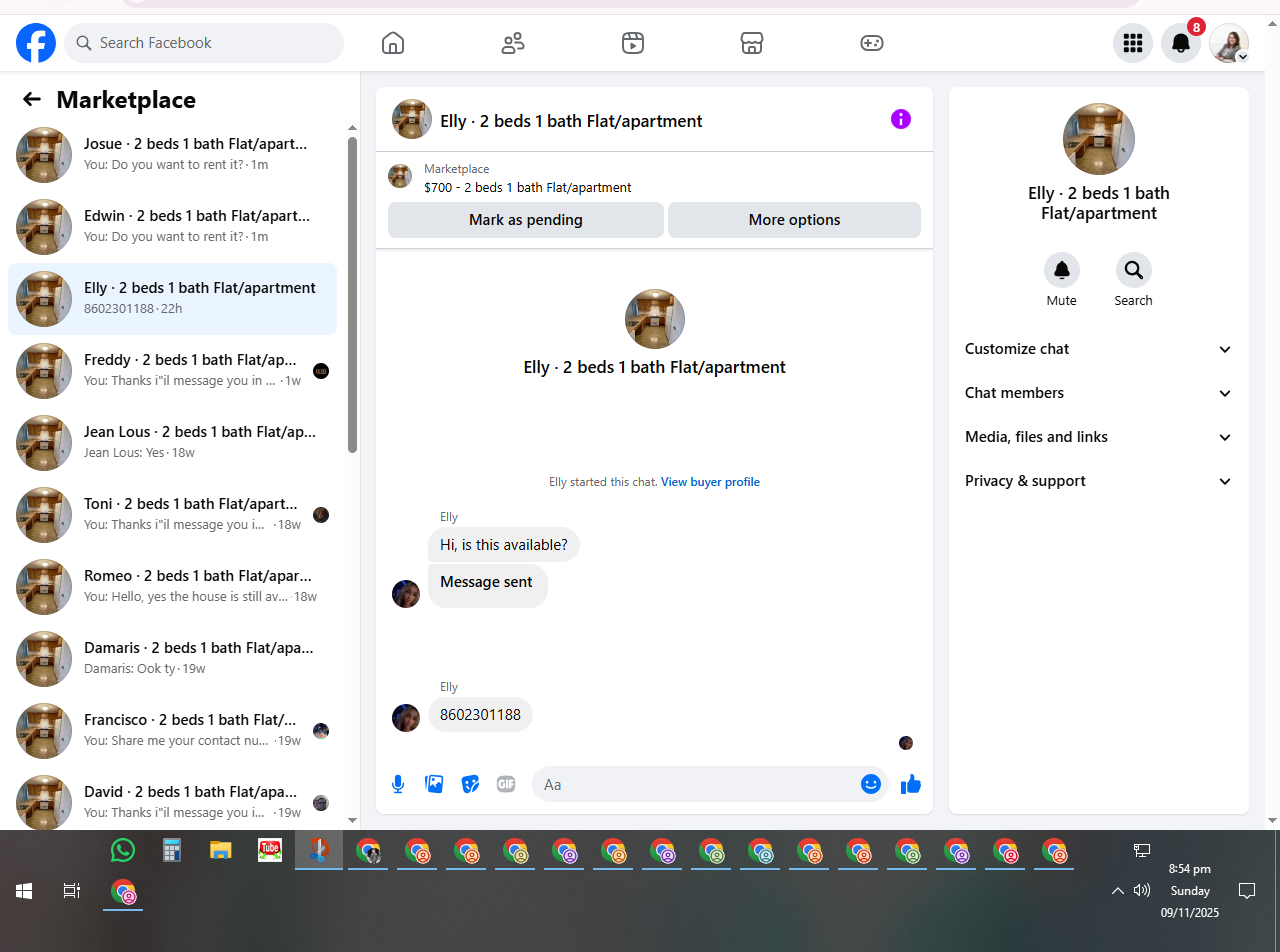The image size is (1280, 952).
Task: Open the Gaming controller icon
Action: (x=872, y=43)
